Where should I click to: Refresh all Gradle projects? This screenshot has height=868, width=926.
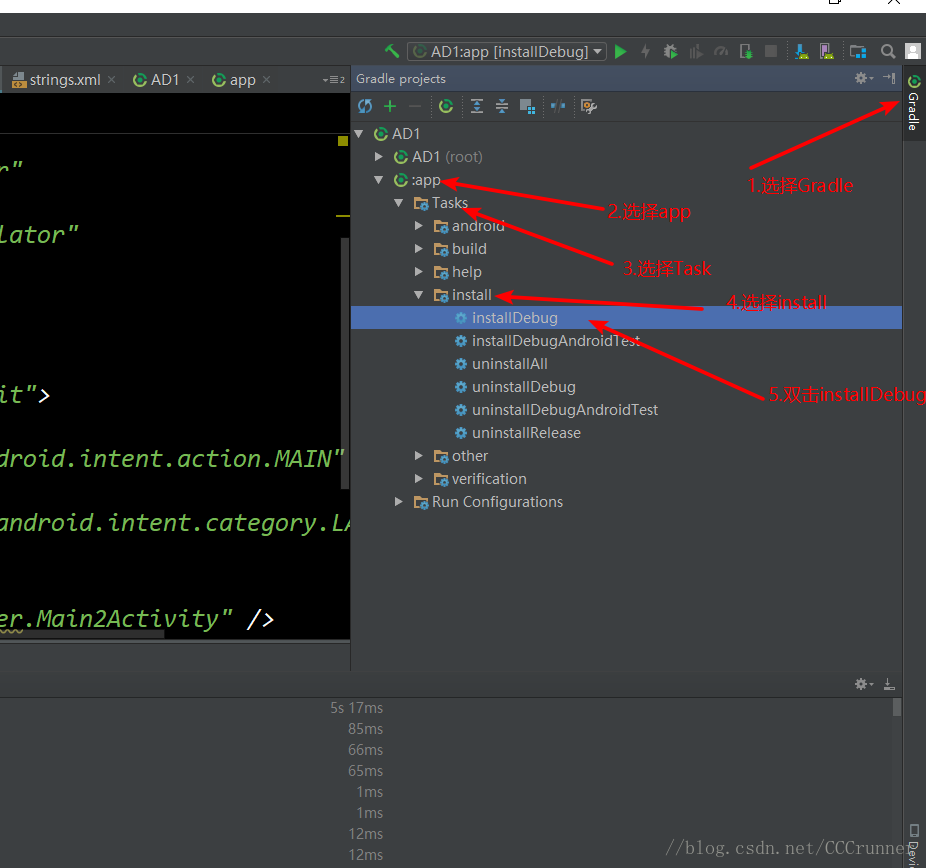tap(365, 106)
